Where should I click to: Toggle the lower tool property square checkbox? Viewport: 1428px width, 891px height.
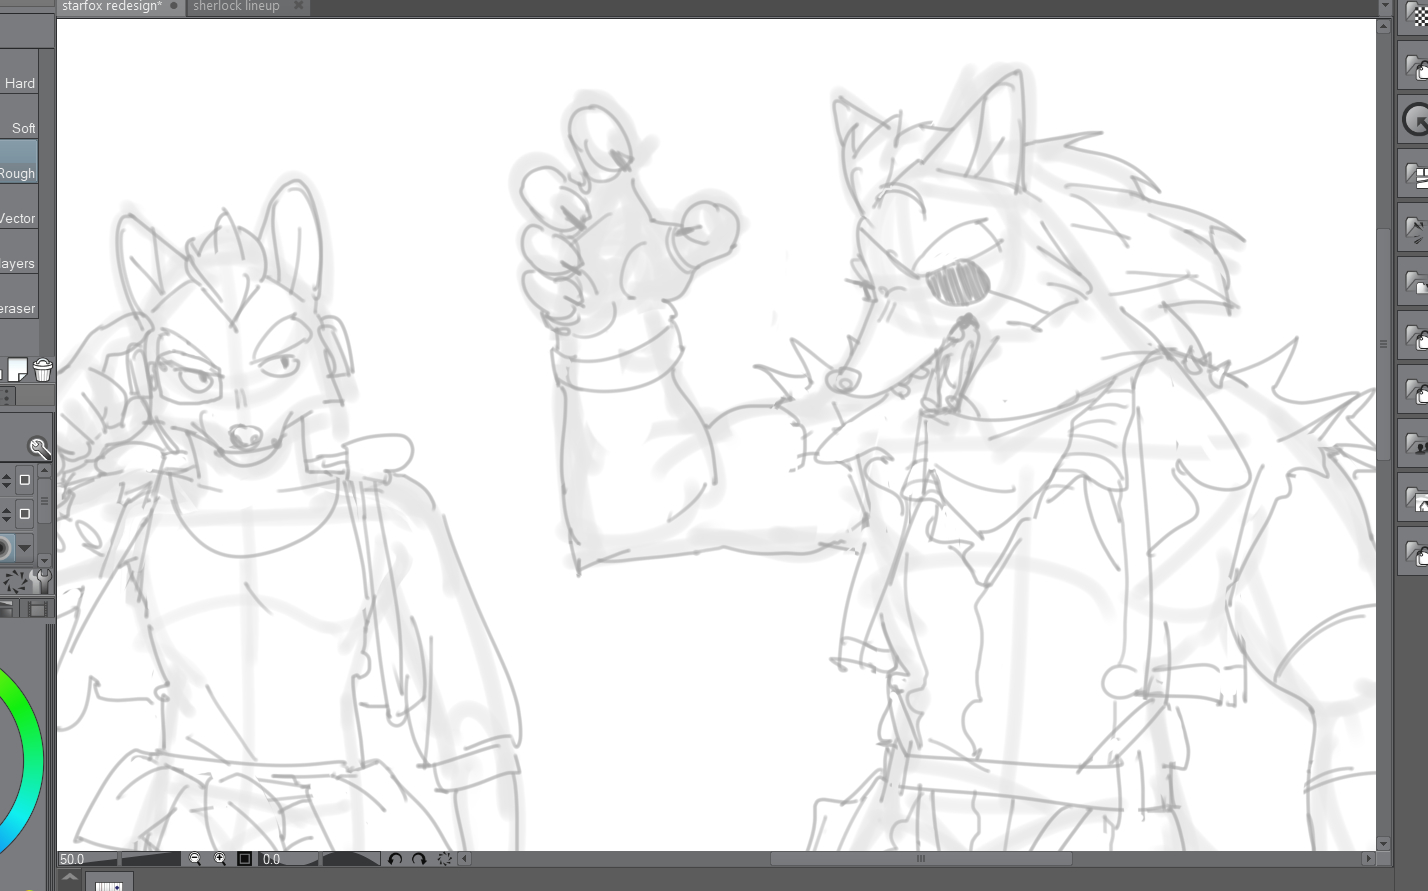pyautogui.click(x=25, y=514)
